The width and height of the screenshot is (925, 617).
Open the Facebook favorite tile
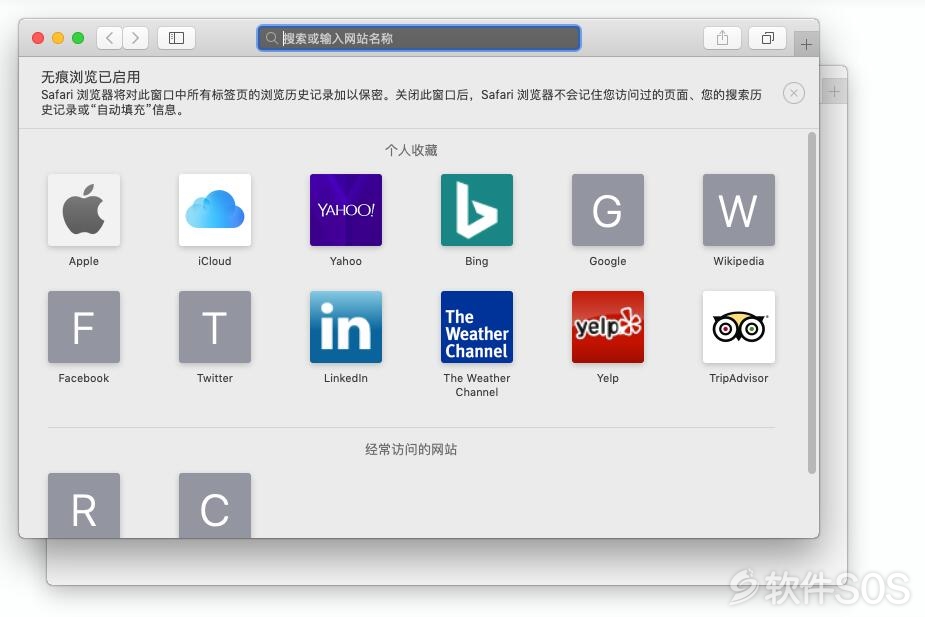point(84,327)
